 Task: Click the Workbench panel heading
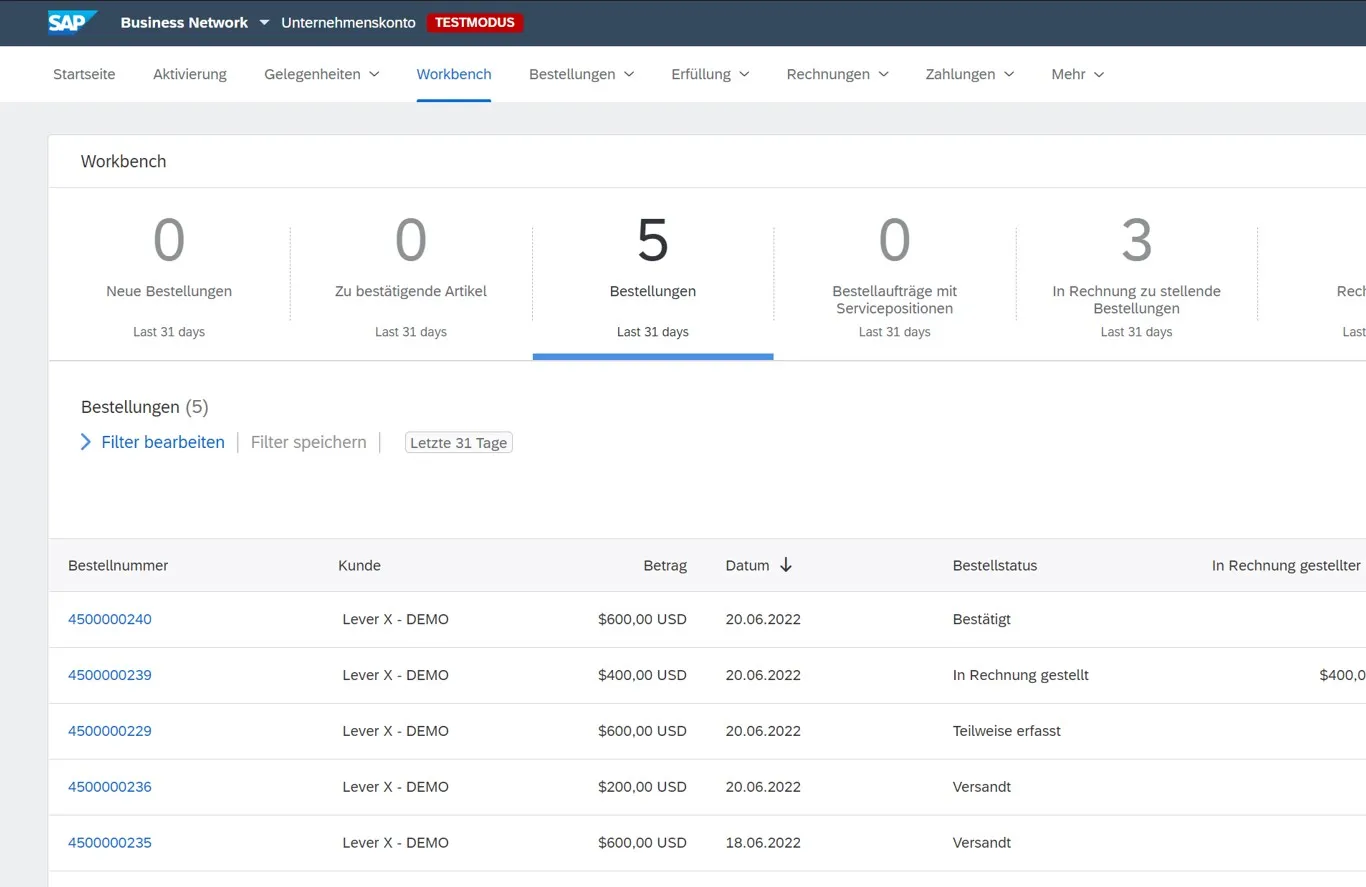123,161
